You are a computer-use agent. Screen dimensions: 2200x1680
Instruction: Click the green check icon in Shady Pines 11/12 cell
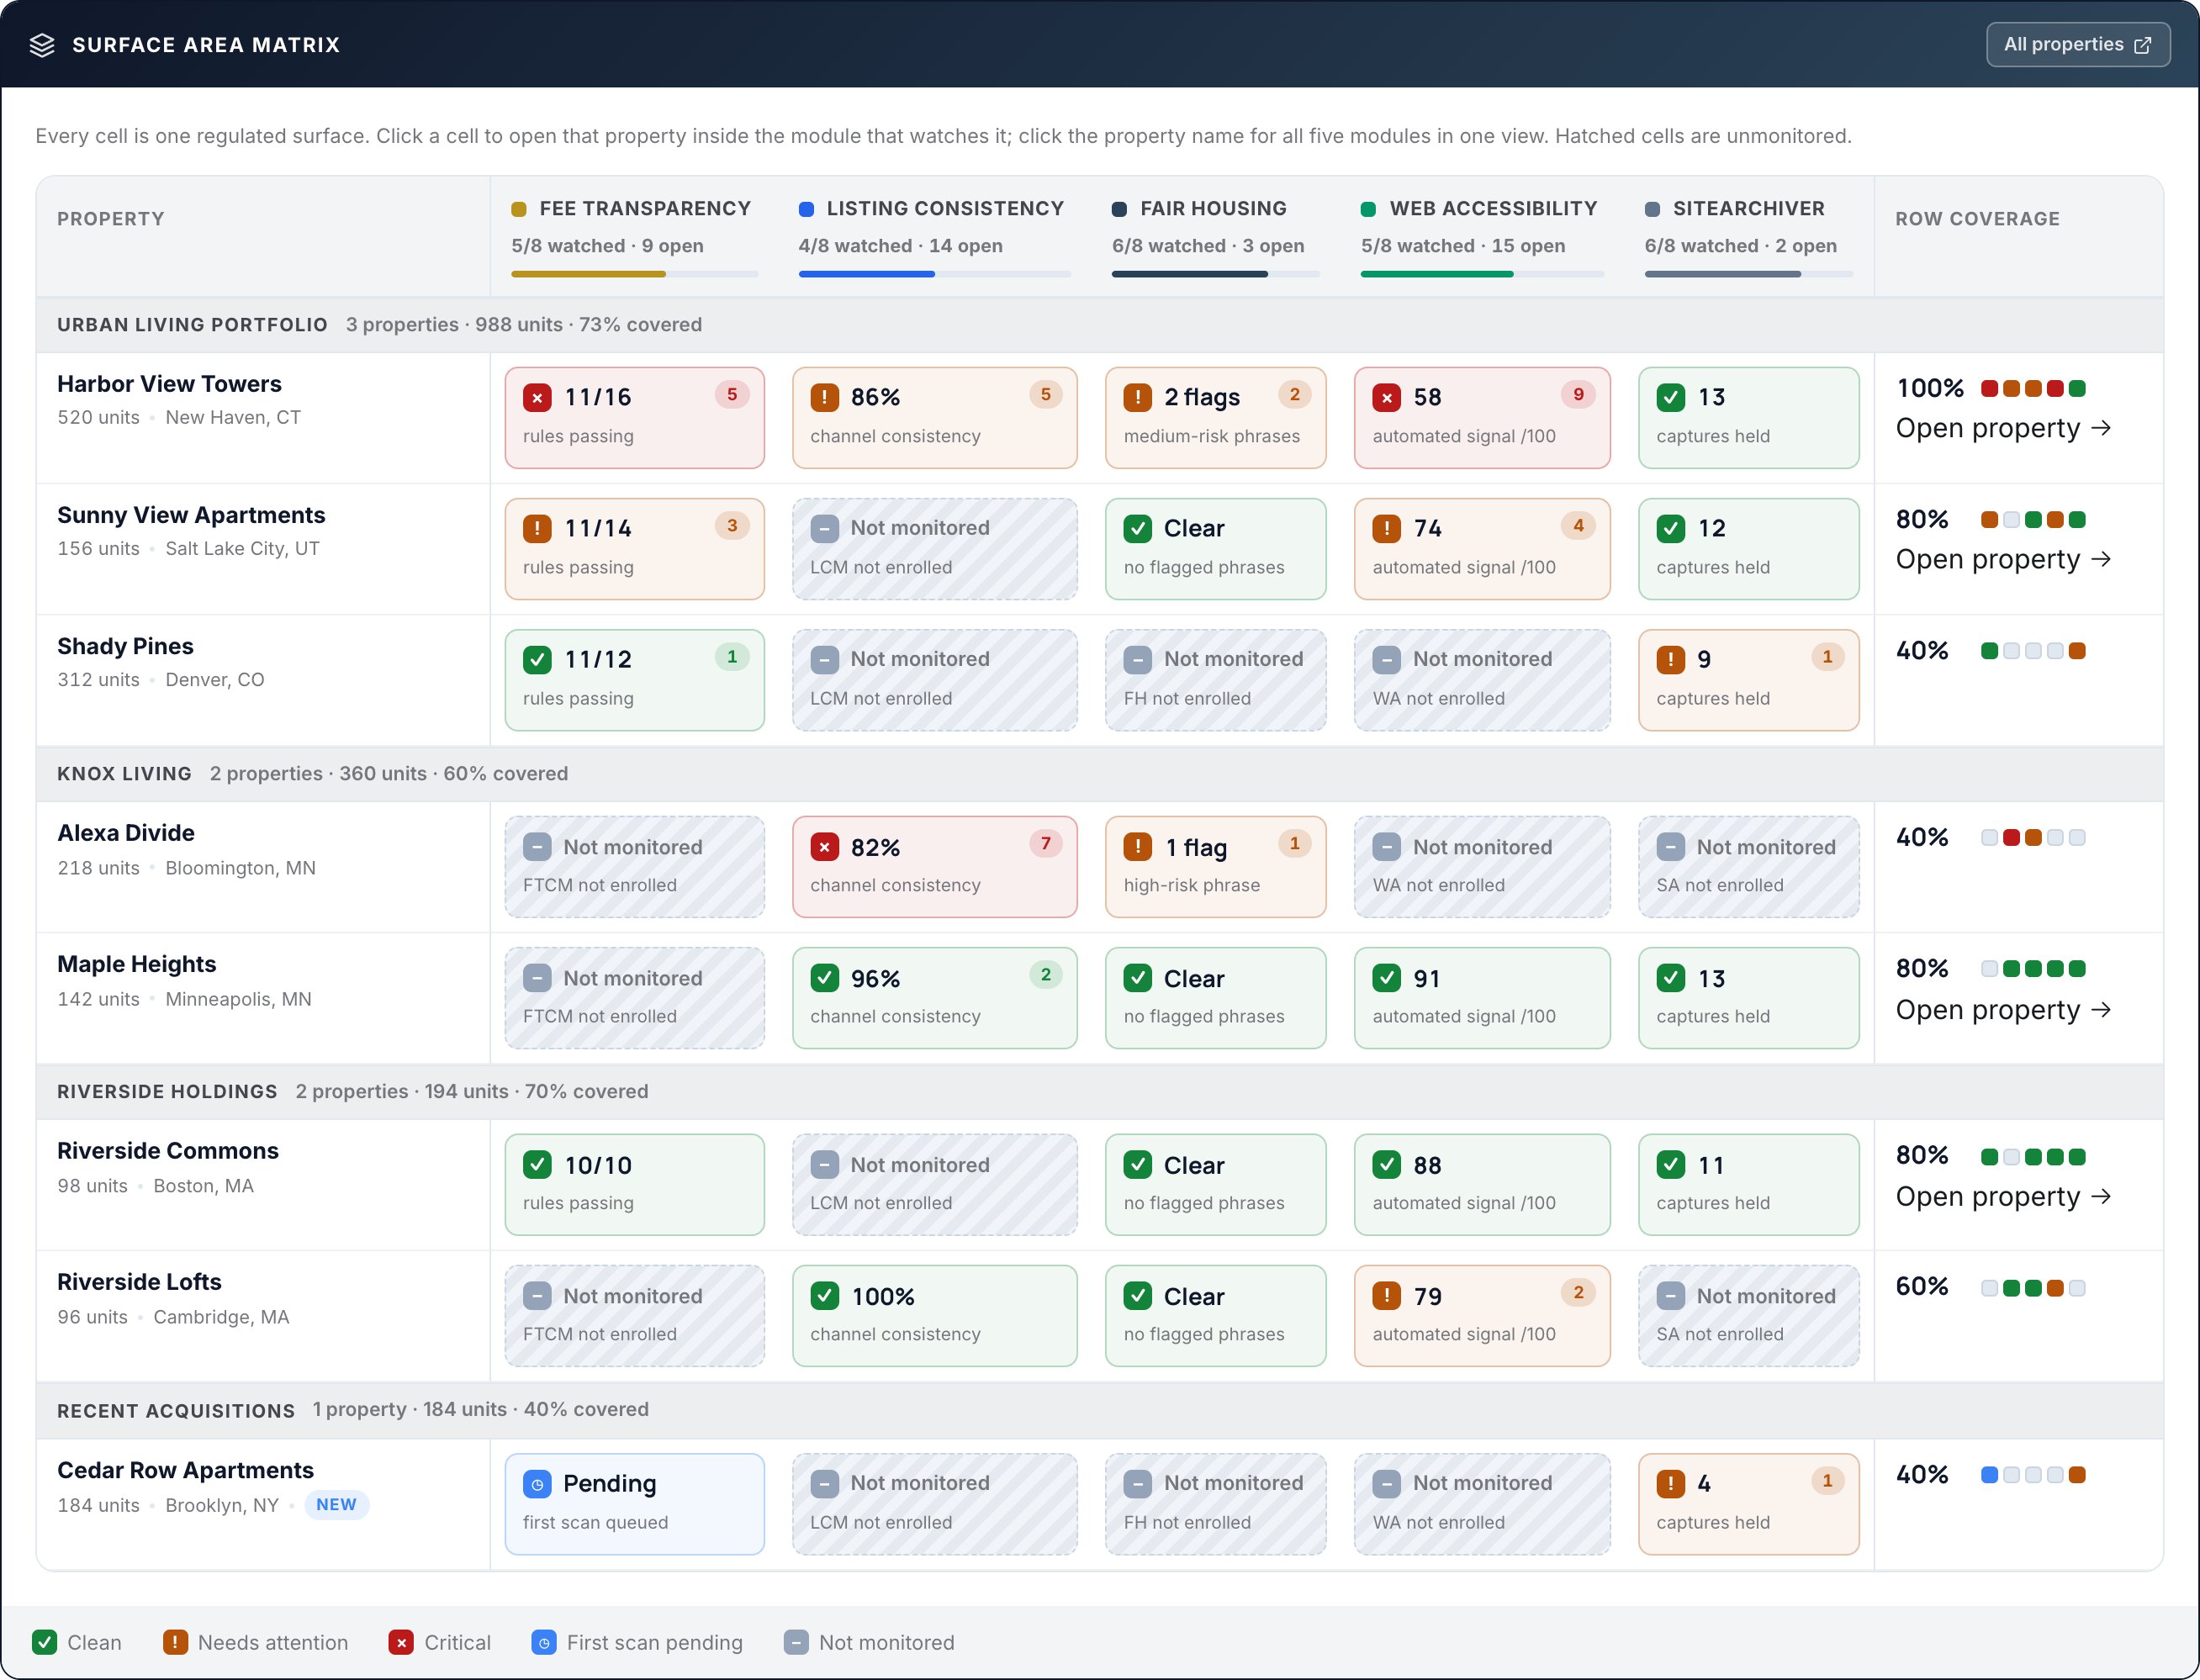point(537,660)
